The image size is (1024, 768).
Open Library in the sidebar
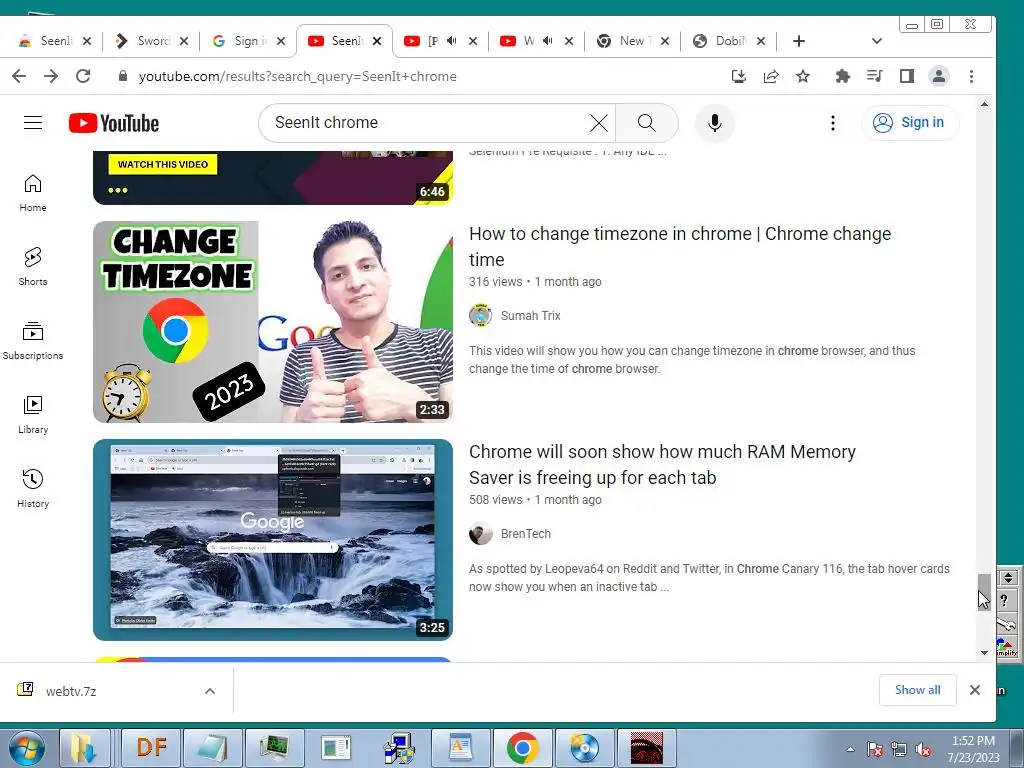(33, 415)
